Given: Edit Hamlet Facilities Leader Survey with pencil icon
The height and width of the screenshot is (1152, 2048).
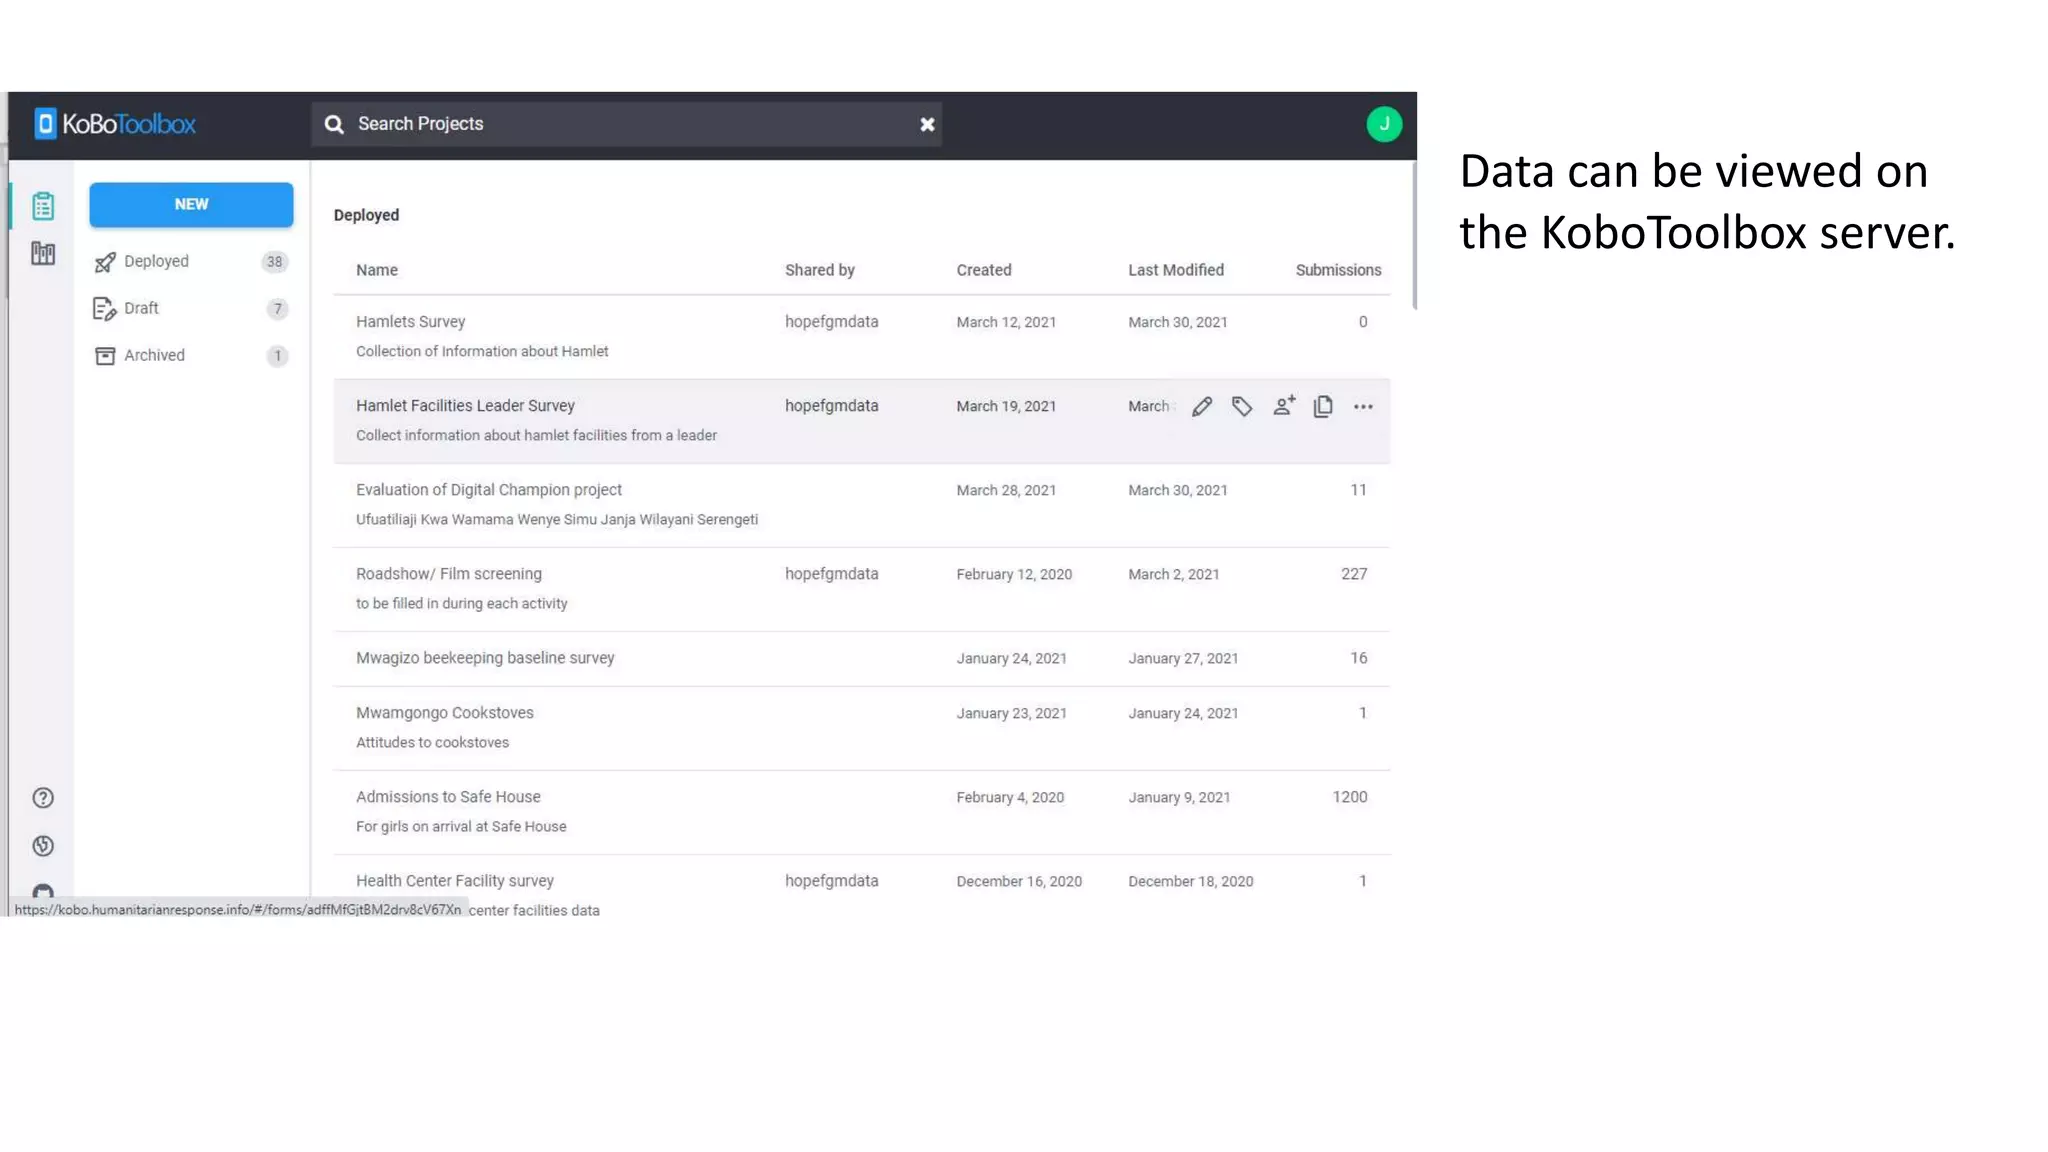Looking at the screenshot, I should pos(1202,406).
